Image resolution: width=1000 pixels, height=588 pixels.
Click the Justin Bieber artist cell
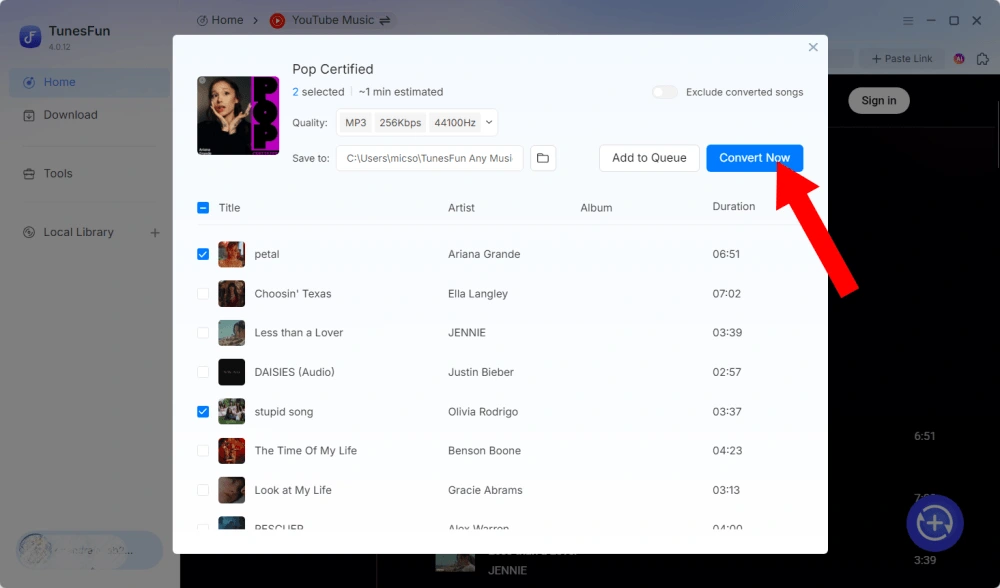[481, 372]
